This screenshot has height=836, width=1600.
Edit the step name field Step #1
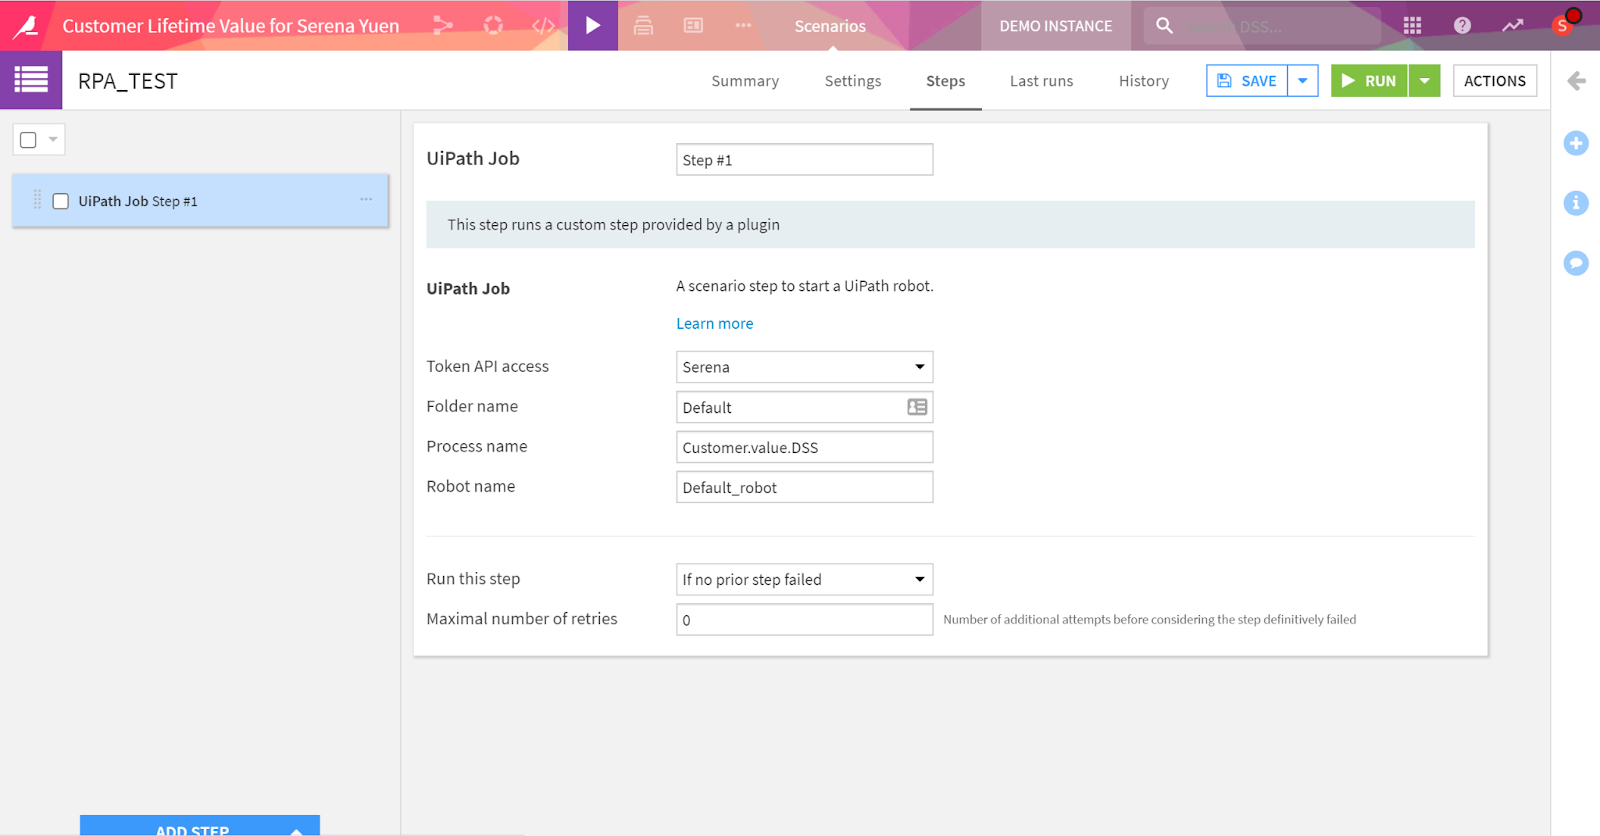point(804,160)
